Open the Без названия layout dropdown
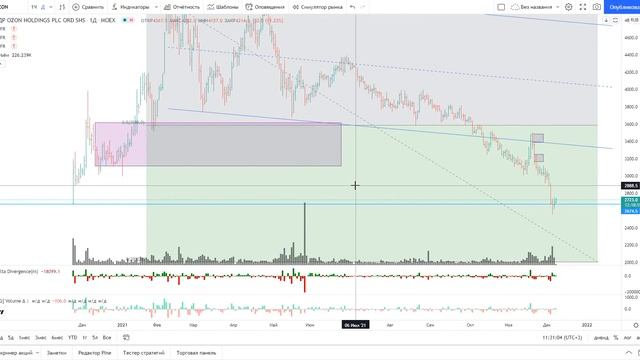Image resolution: width=640 pixels, height=360 pixels. pos(535,7)
